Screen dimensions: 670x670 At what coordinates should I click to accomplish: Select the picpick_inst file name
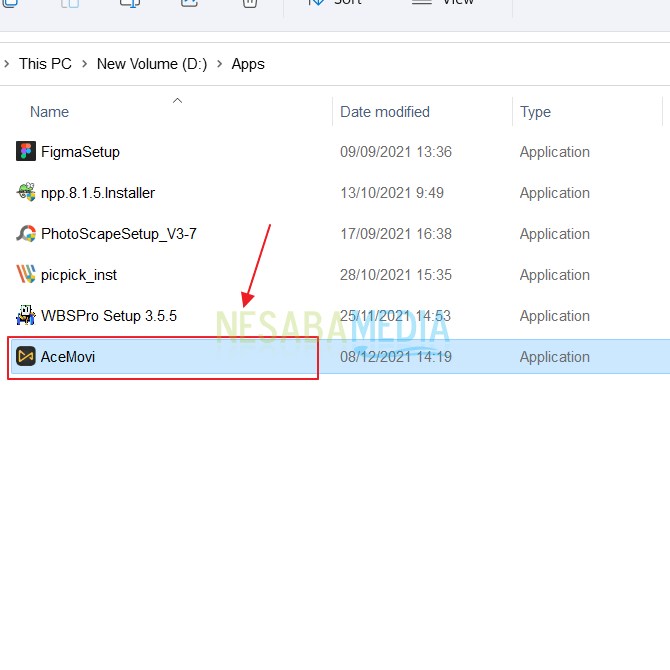coord(79,275)
